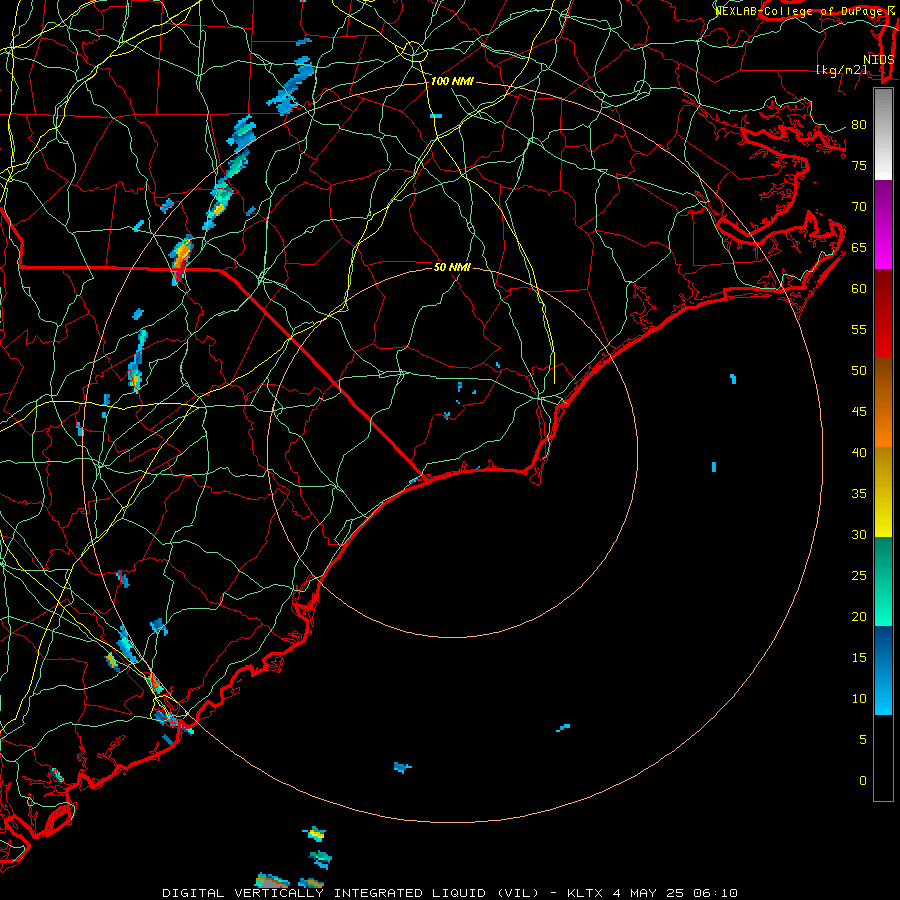Viewport: 900px width, 900px height.
Task: Click the 80 value on color scale
Action: [x=859, y=125]
